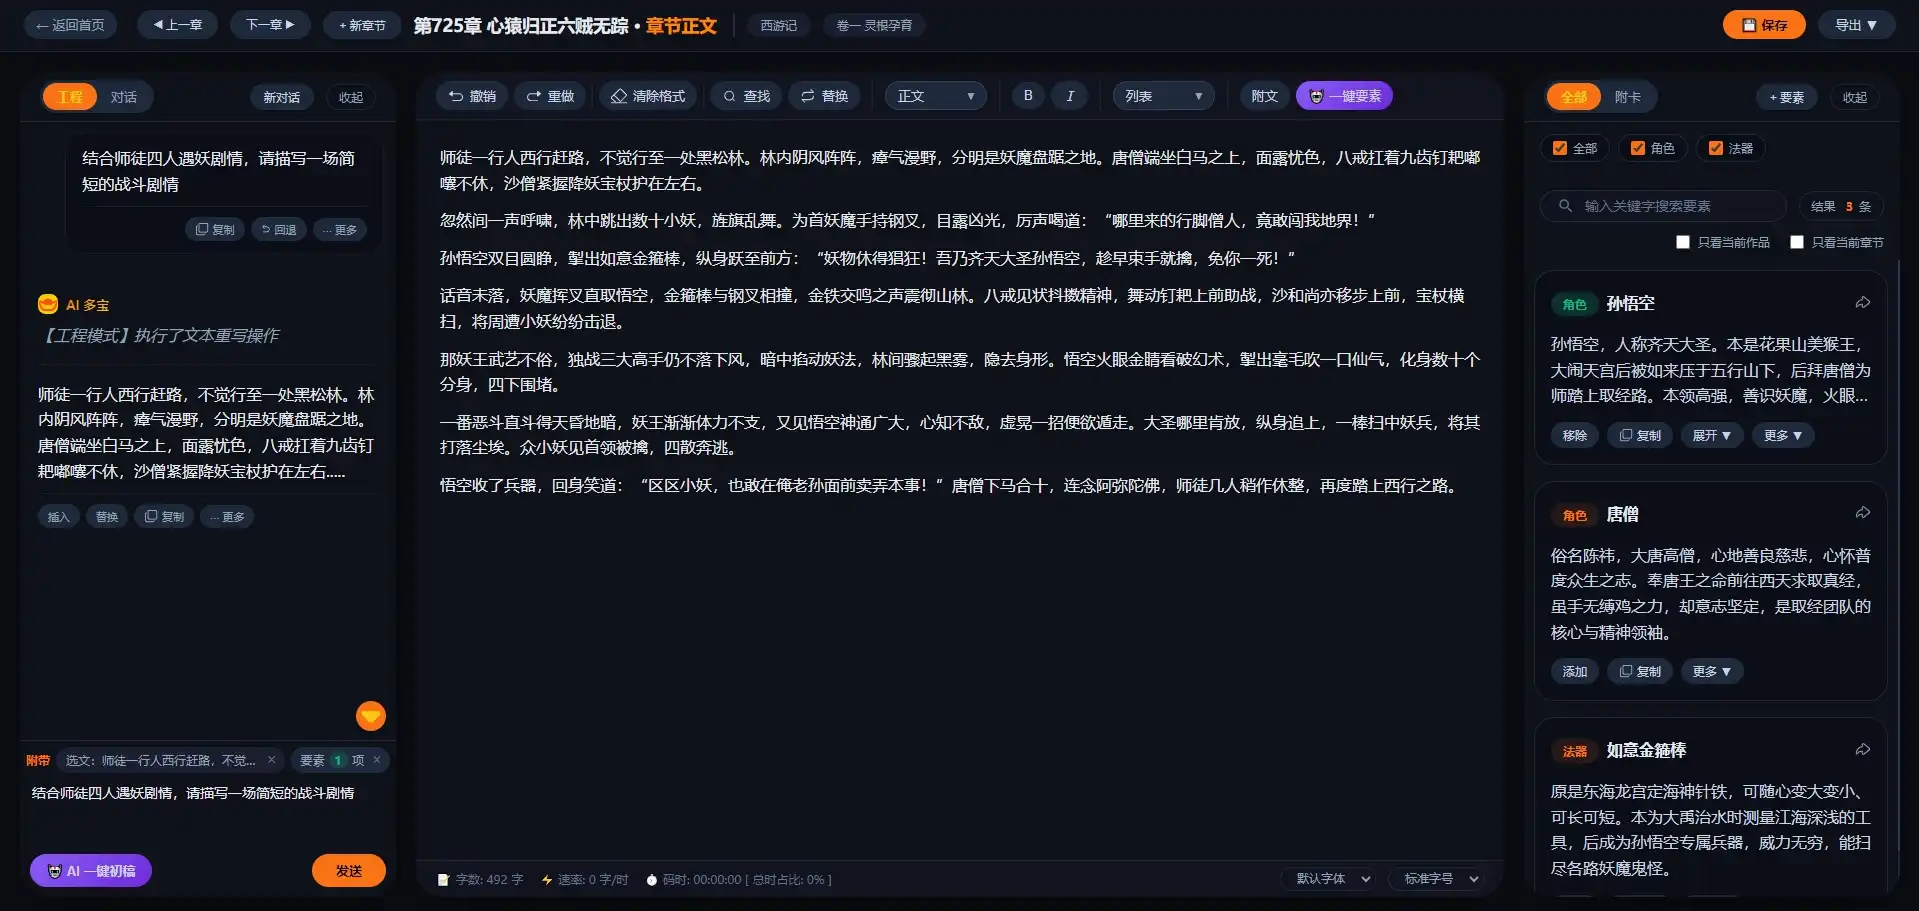Toggle bold B formatting
Viewport: 1919px width, 911px height.
(1028, 96)
